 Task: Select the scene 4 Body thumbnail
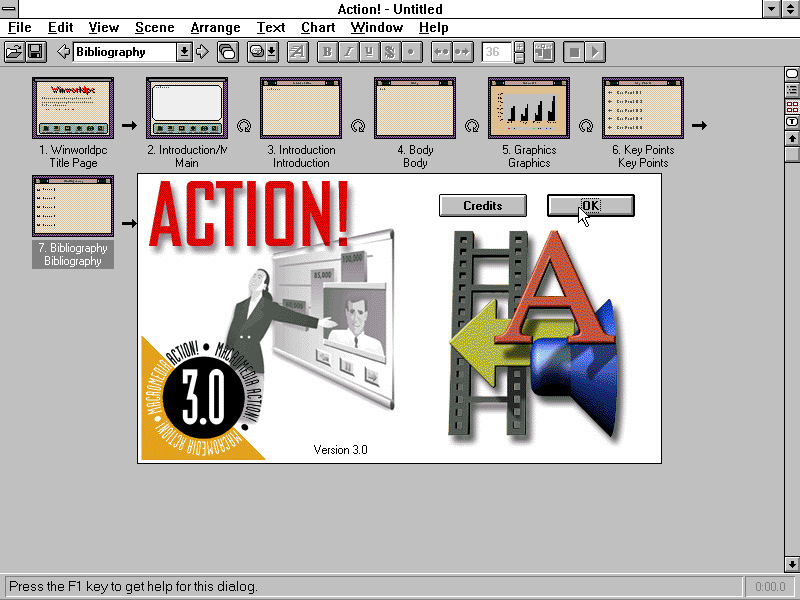tap(415, 108)
